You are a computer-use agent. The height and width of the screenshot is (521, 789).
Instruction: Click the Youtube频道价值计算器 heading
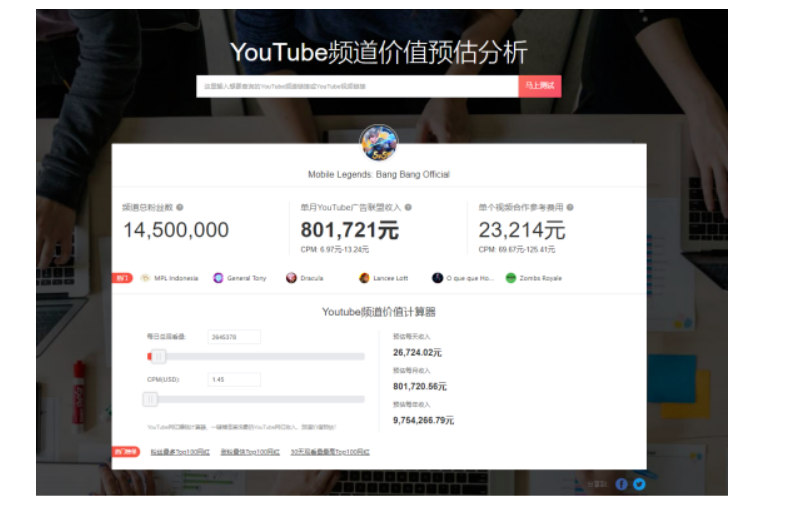pyautogui.click(x=379, y=312)
